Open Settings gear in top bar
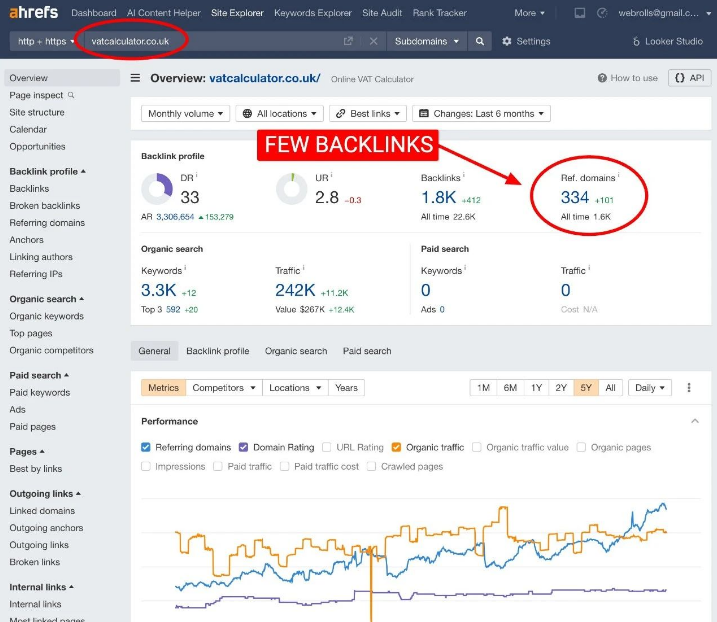 pyautogui.click(x=526, y=41)
